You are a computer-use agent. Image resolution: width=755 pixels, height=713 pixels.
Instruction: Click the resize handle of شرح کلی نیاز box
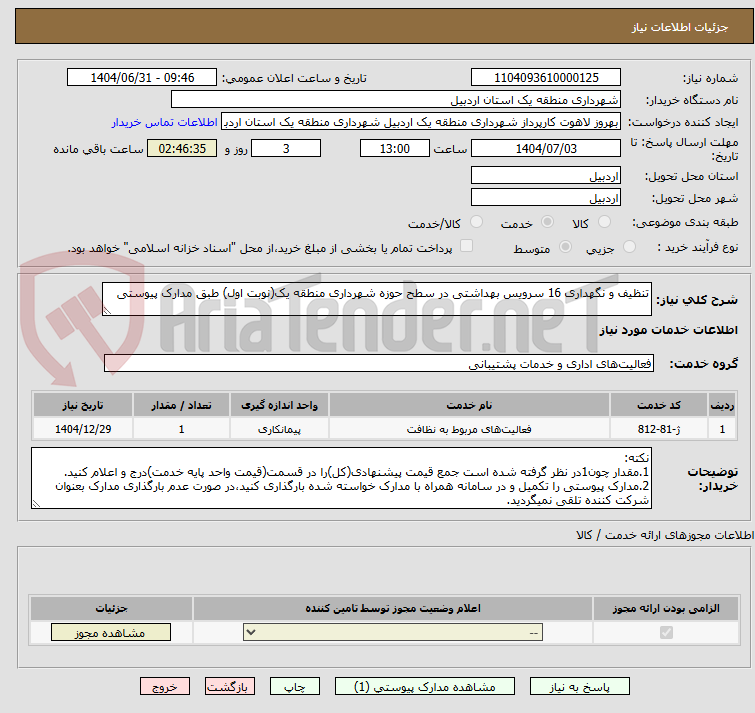click(107, 311)
